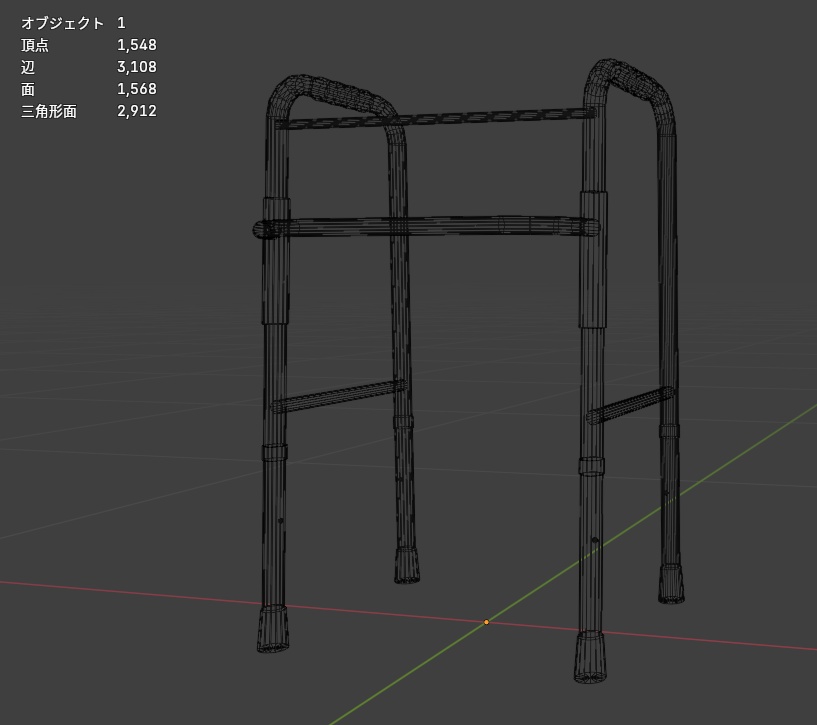Click the orange object origin point
The image size is (817, 725).
click(486, 622)
